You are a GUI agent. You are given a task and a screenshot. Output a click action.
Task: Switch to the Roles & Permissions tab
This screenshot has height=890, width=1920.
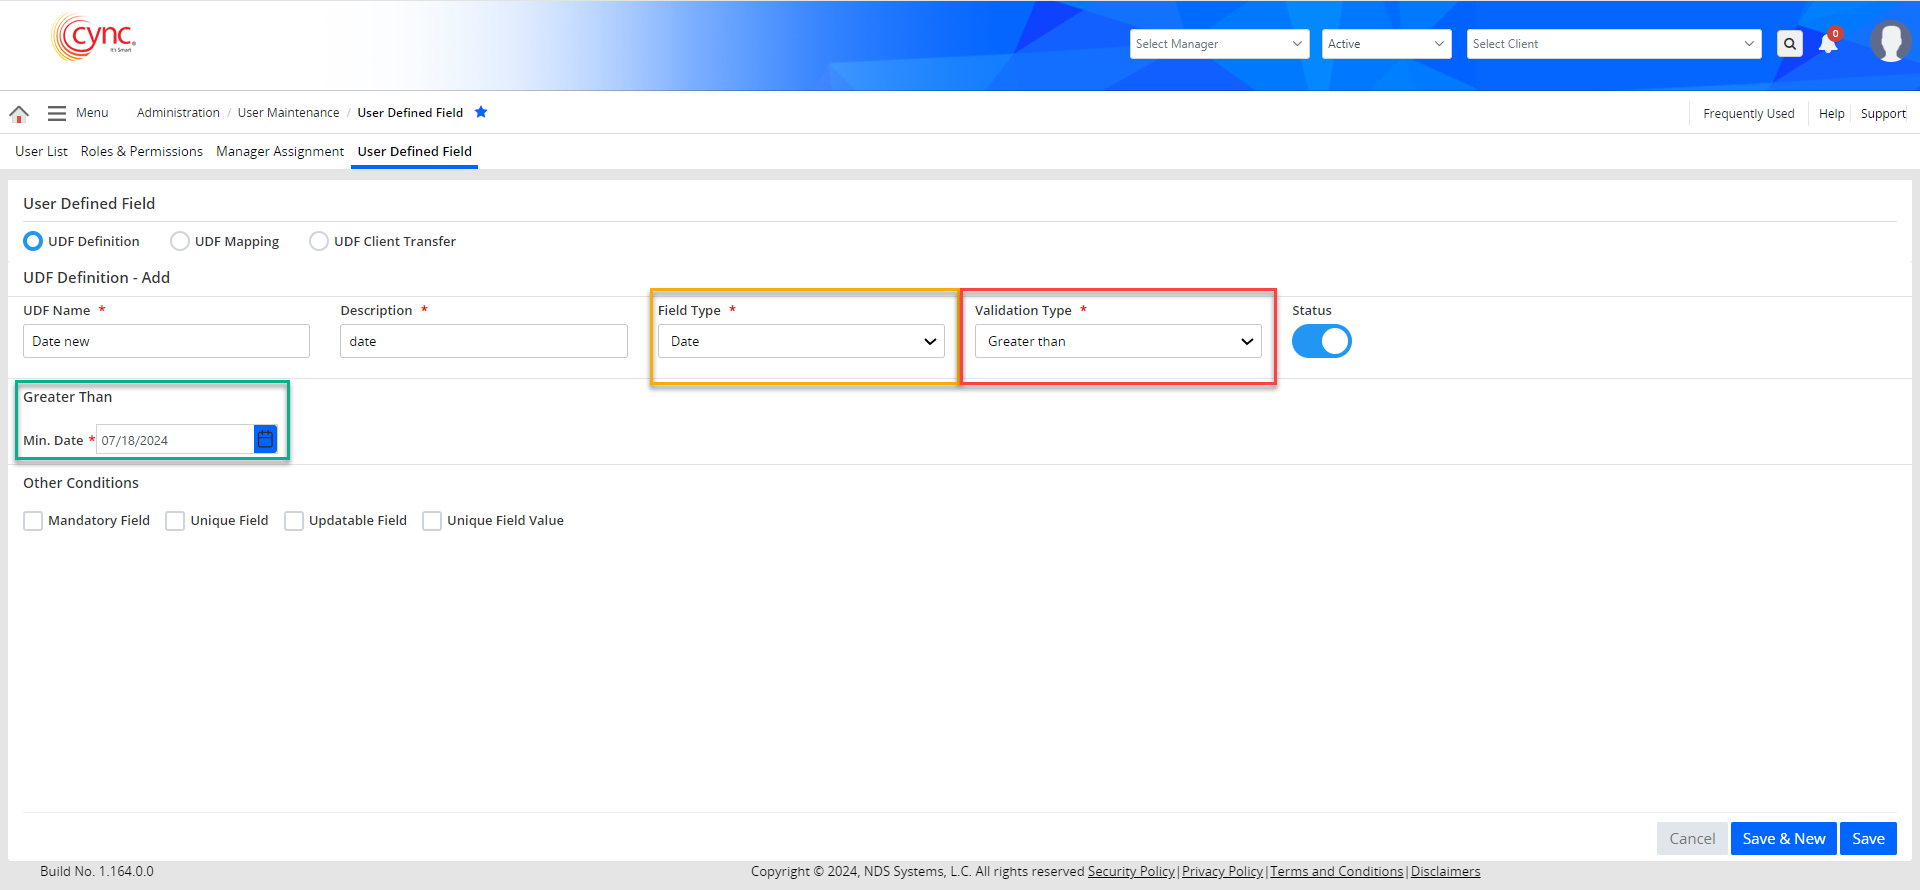(141, 151)
